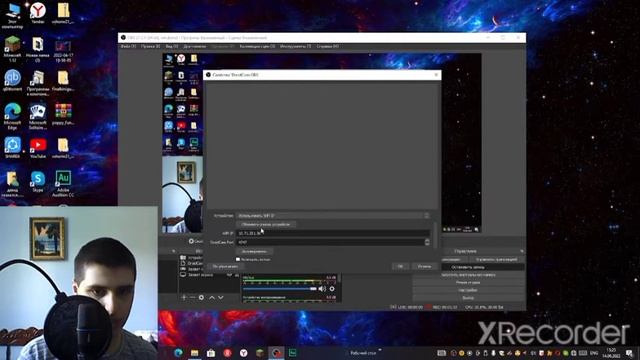640x360 pixels.
Task: Open qBittorrent from the desktop
Action: (x=12, y=80)
